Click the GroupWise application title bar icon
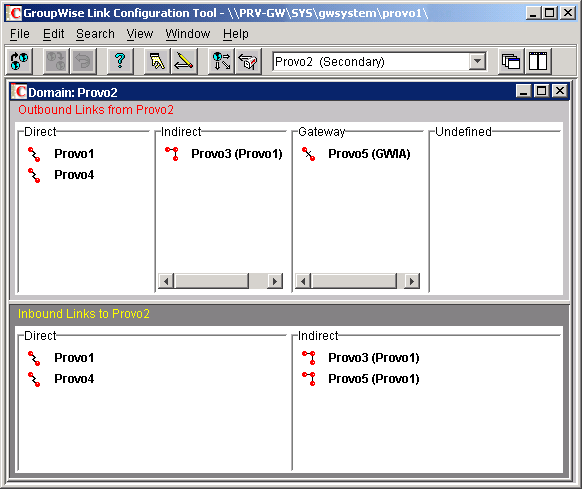The height and width of the screenshot is (489, 582). 14,13
